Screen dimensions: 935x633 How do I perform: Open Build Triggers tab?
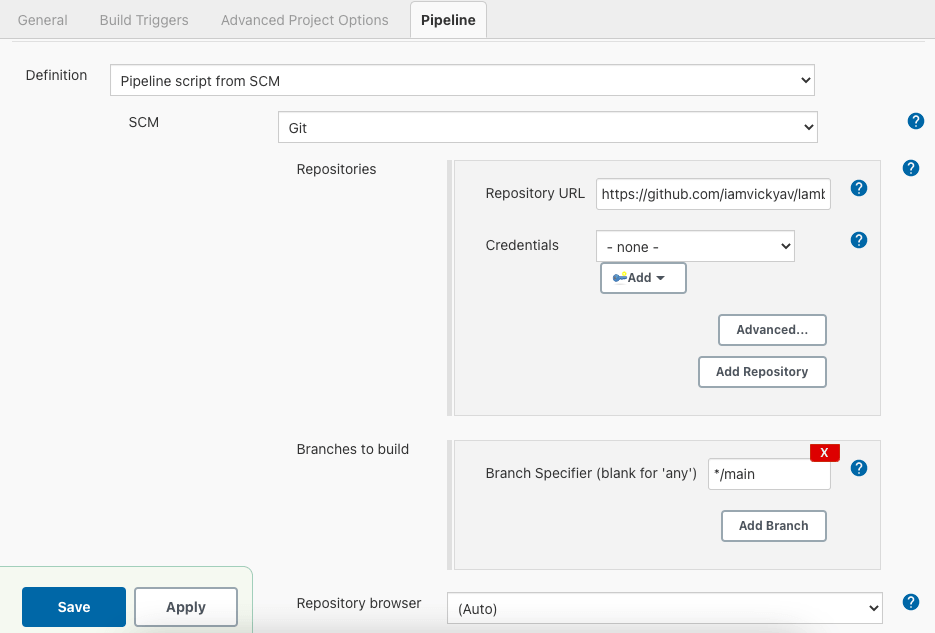(144, 20)
